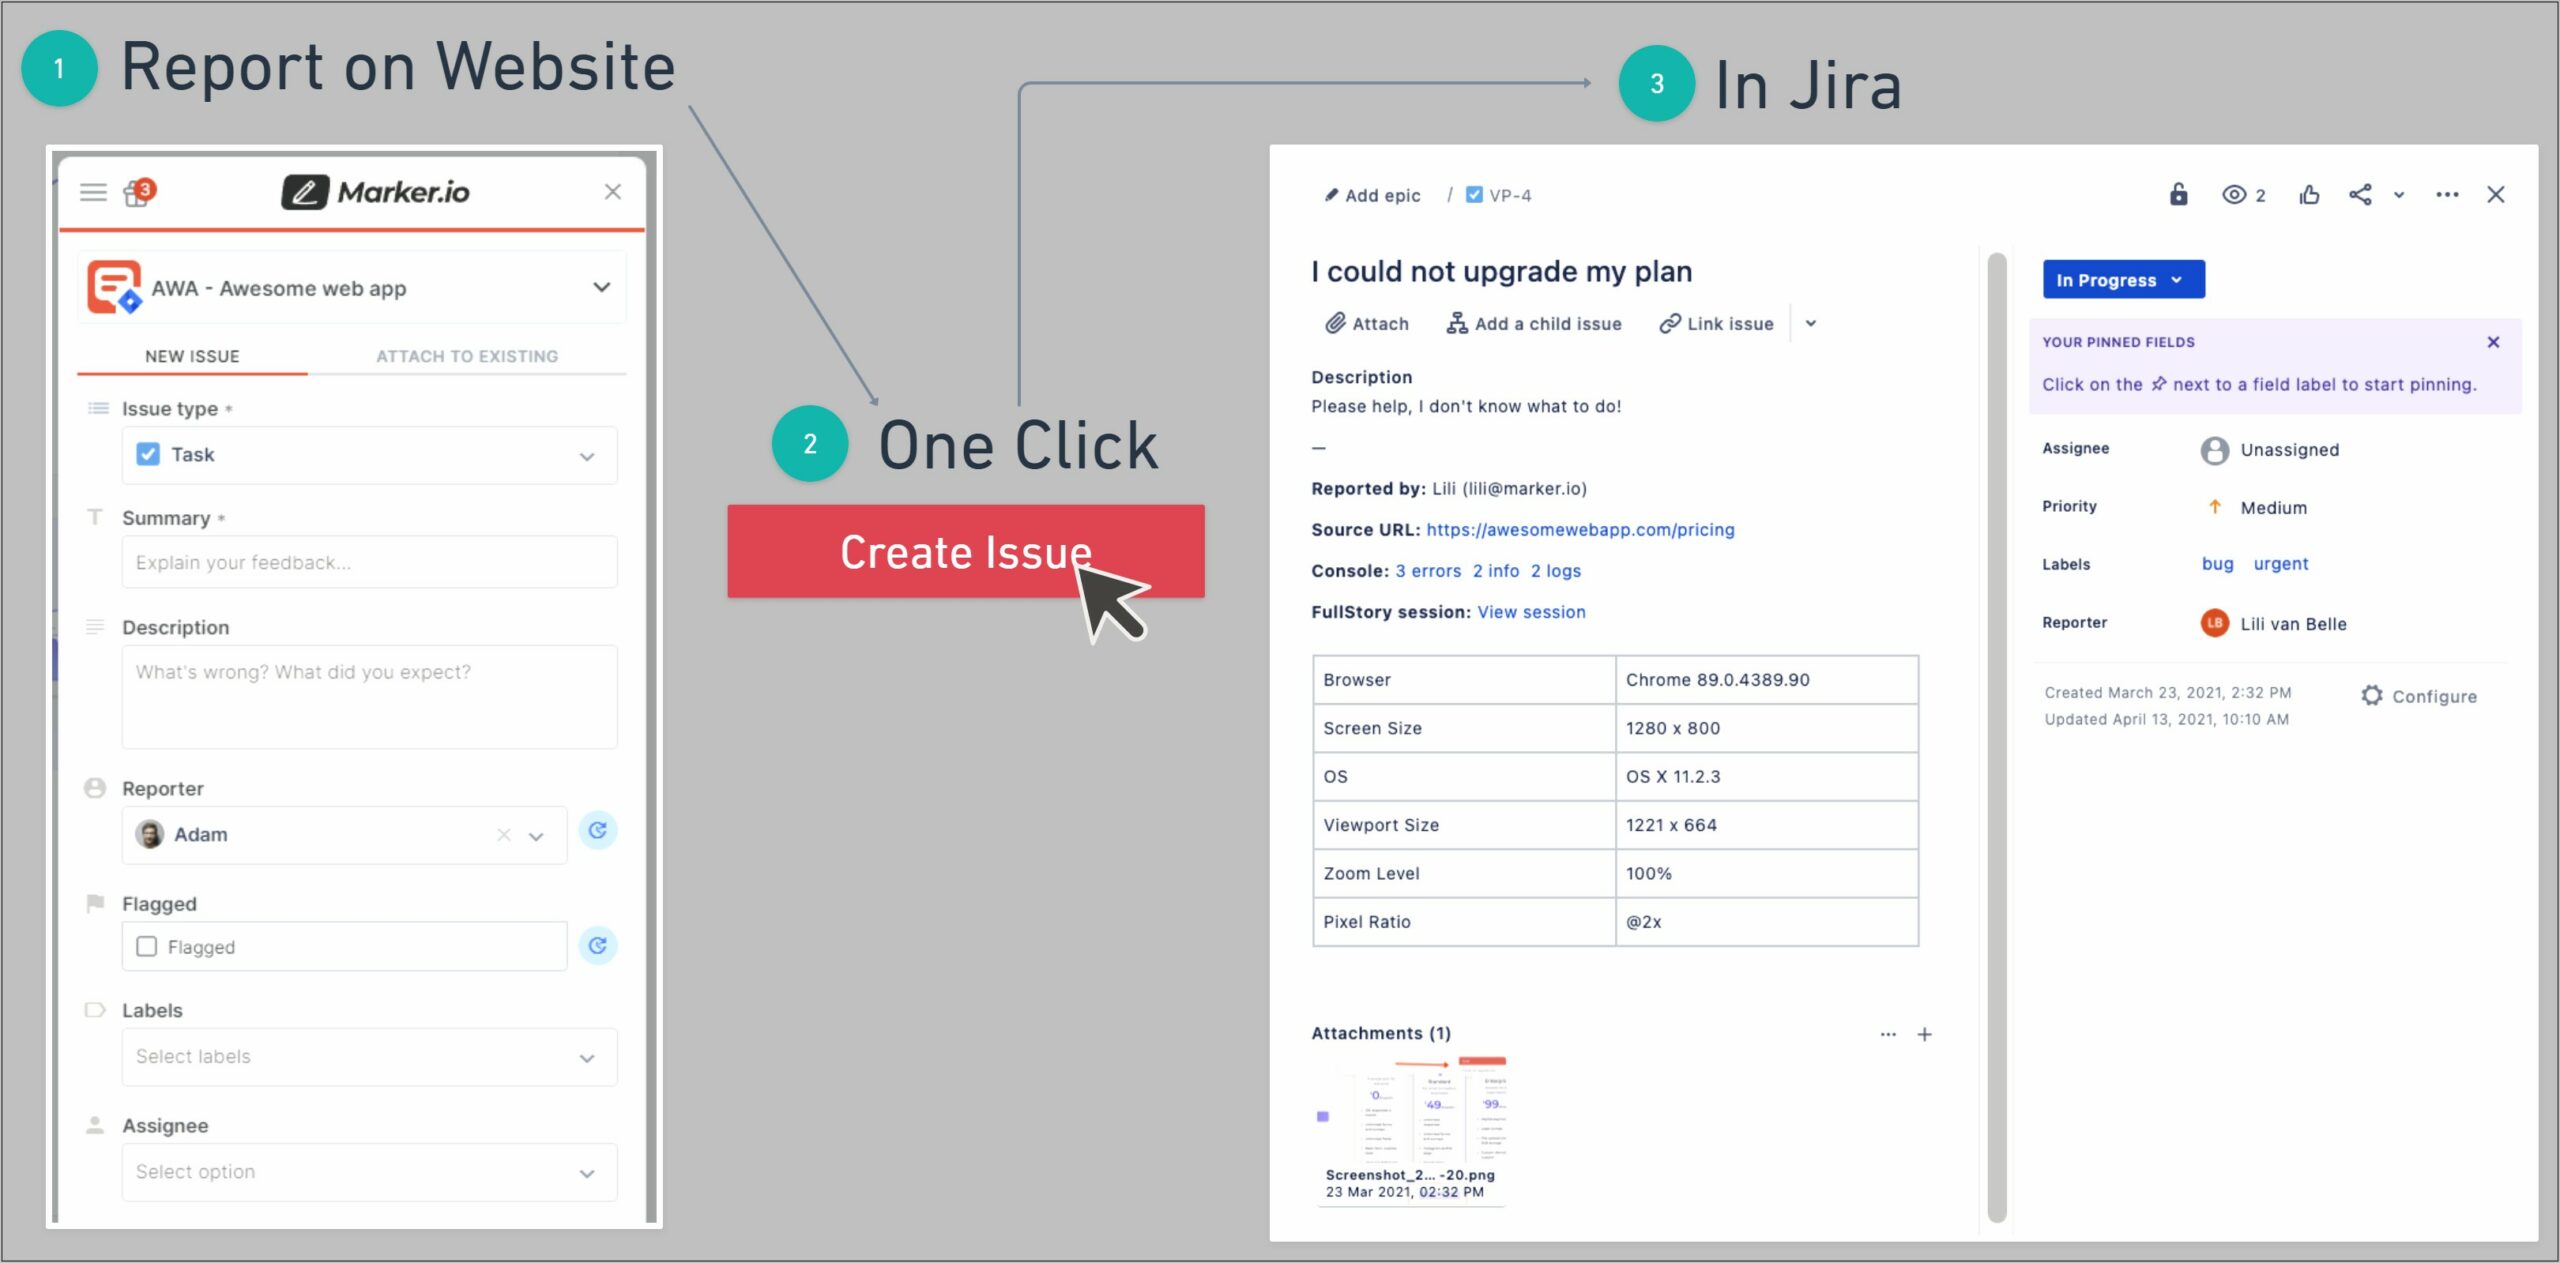Open the Marker.io hamburger menu
The height and width of the screenshot is (1263, 2560).
click(93, 192)
